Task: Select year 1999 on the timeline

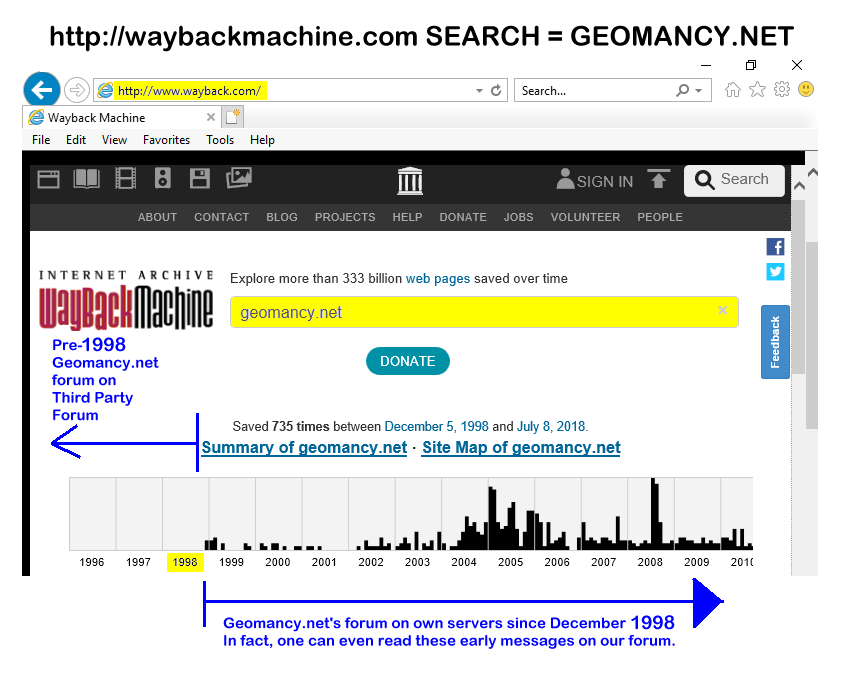Action: coord(231,562)
